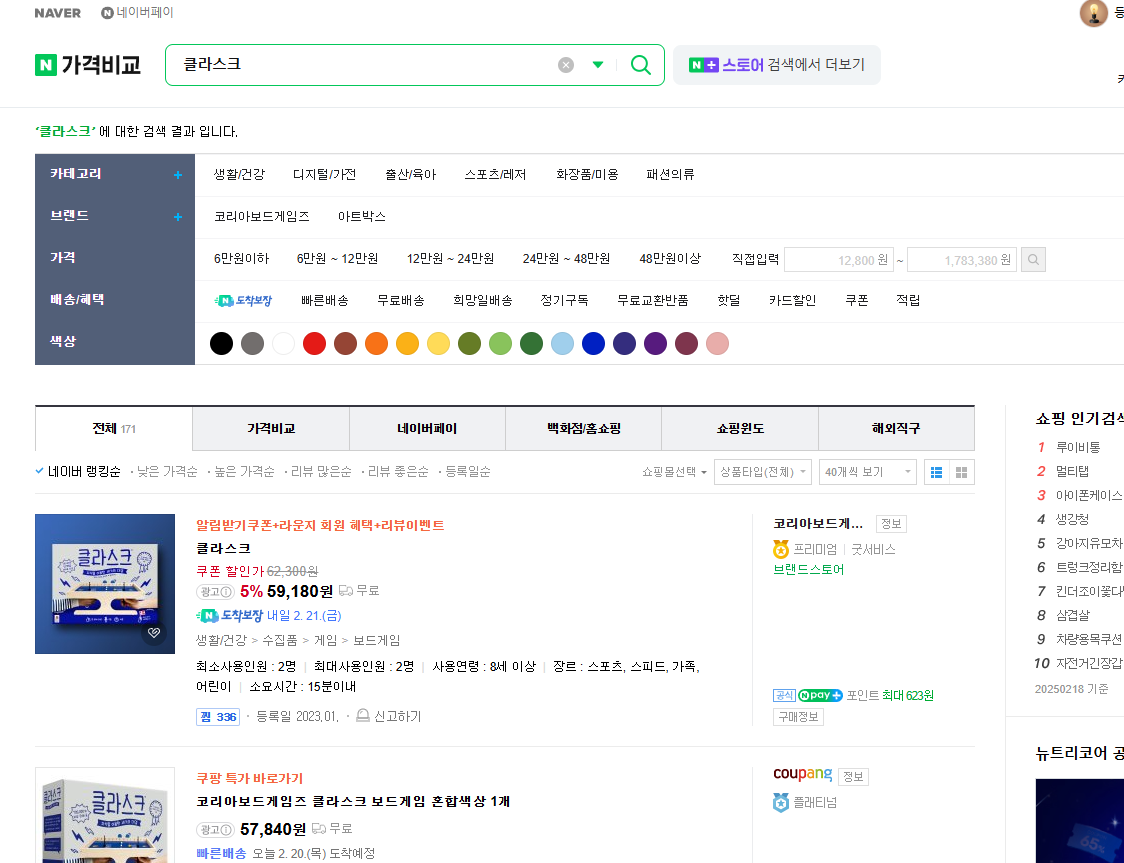The image size is (1124, 863).
Task: Select 코리아보드게임즈 brand filter
Action: pos(262,216)
